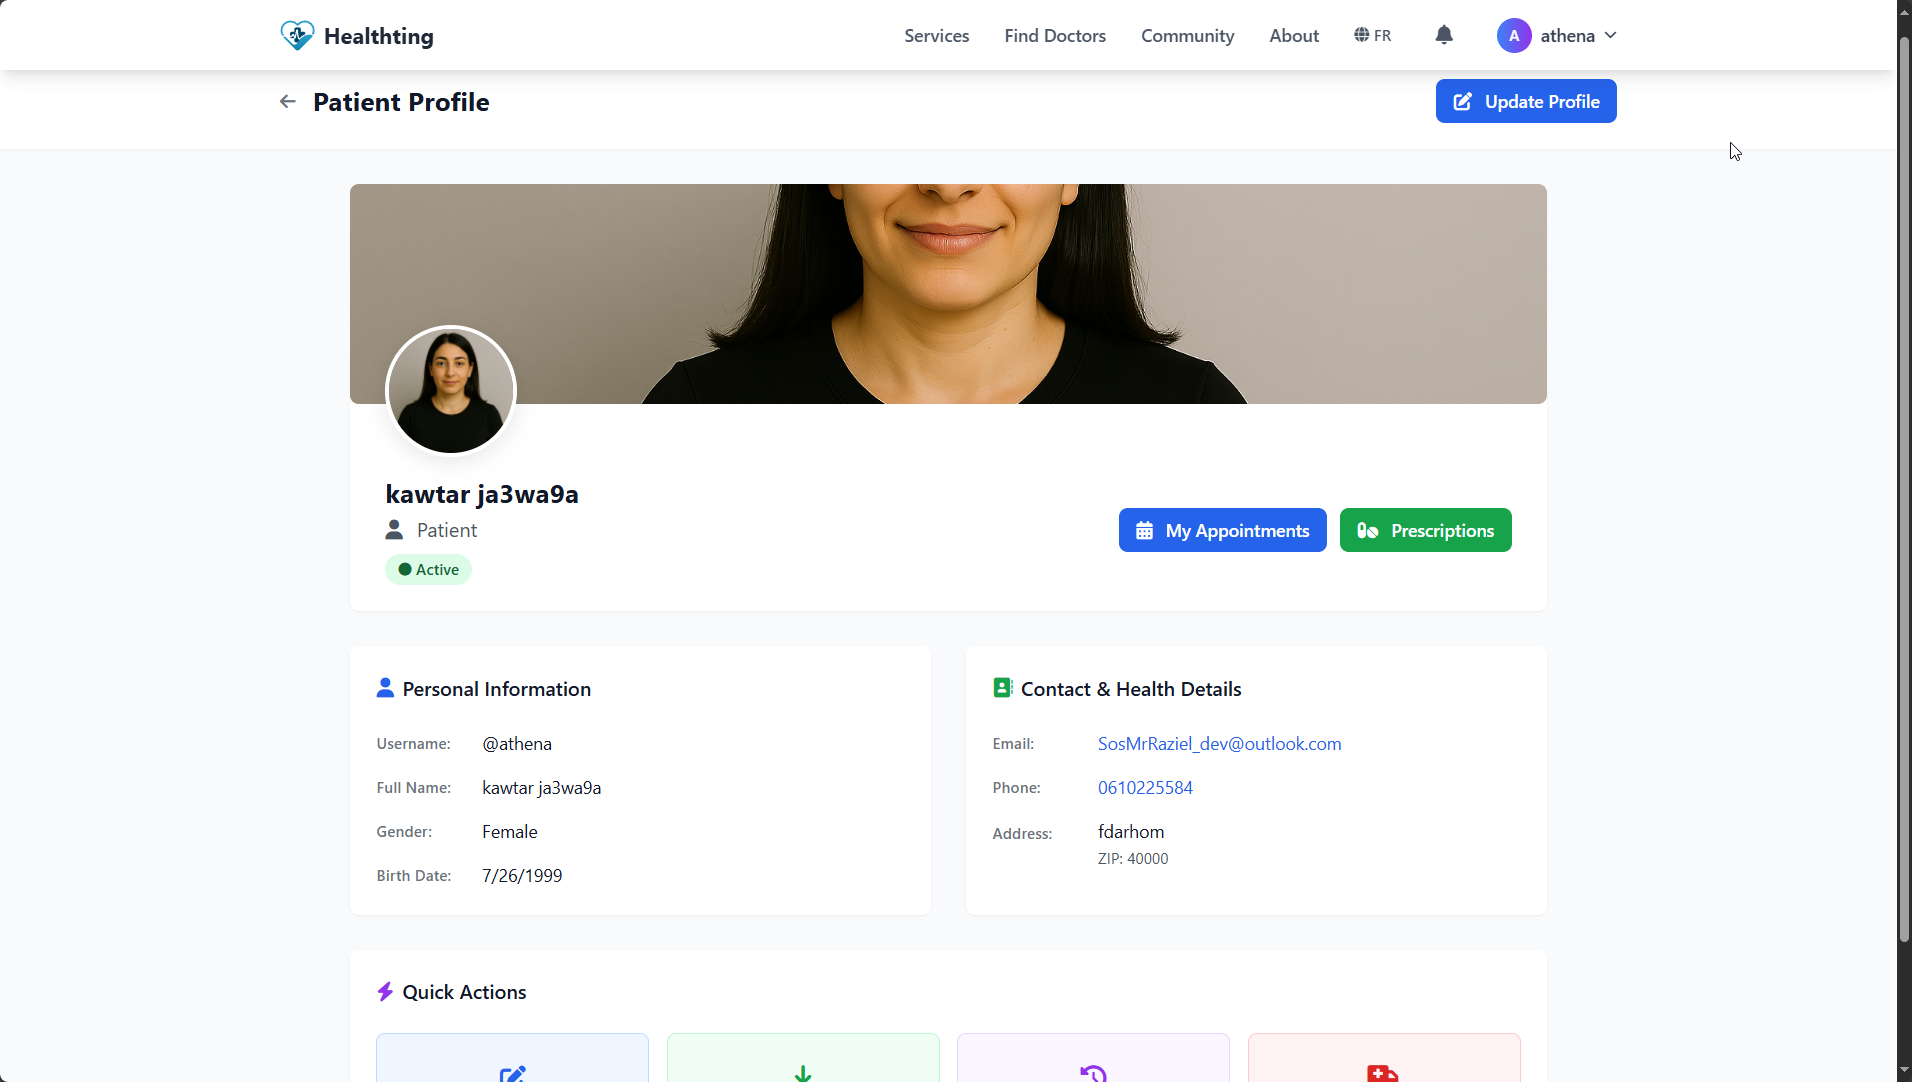
Task: Open the notifications bell
Action: tap(1444, 36)
